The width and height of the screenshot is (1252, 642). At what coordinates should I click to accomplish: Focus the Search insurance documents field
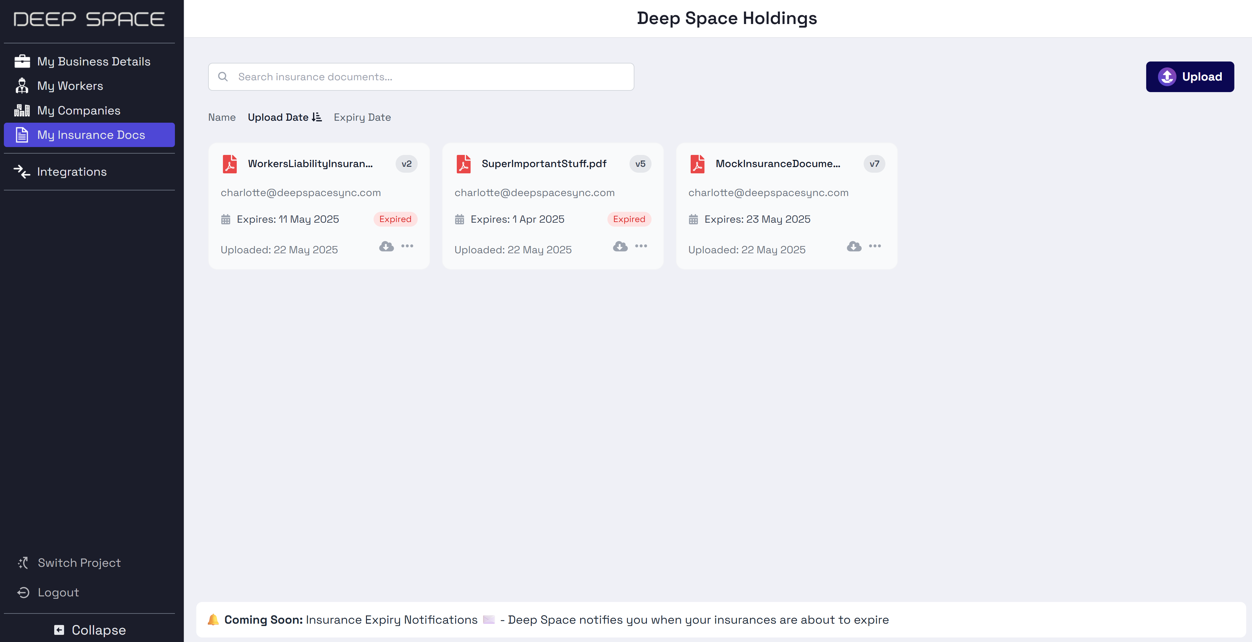pyautogui.click(x=421, y=77)
